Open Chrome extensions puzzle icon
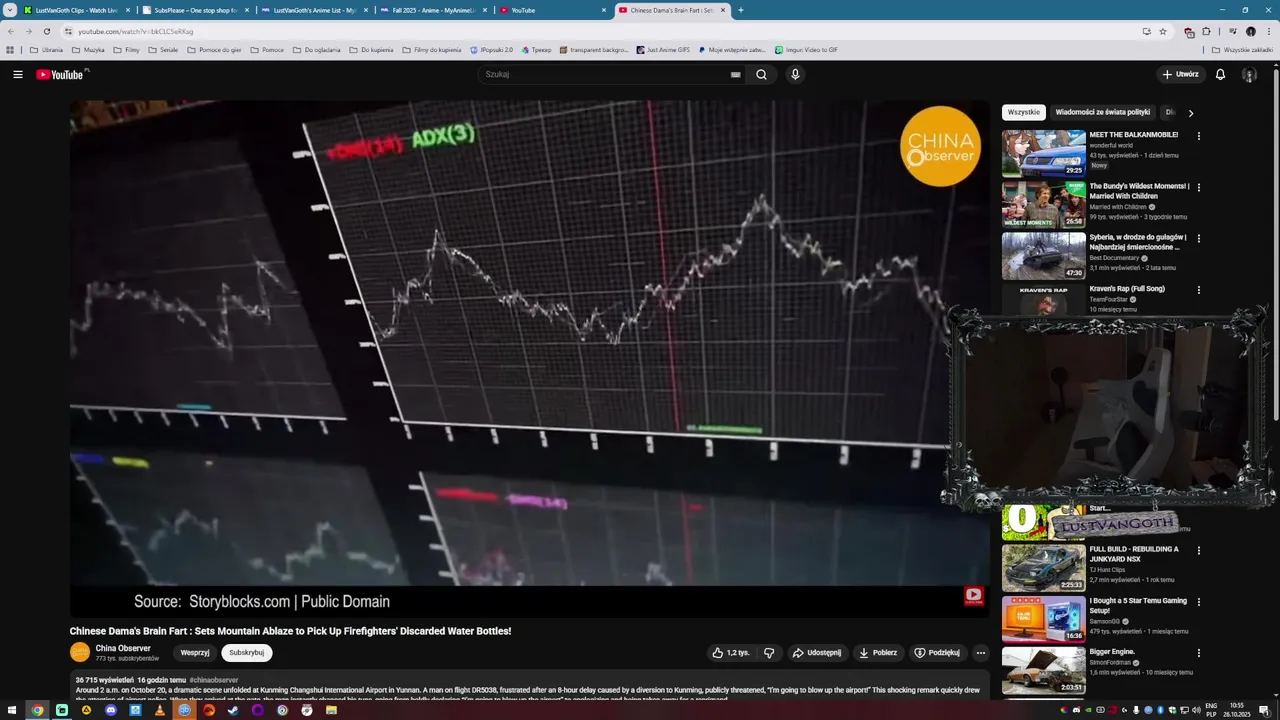This screenshot has height=720, width=1280. click(1206, 31)
